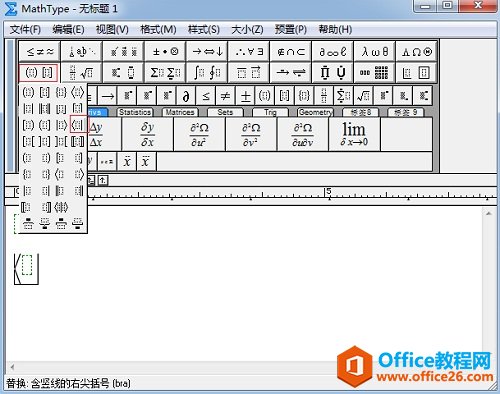
Task: Click the vertical scrollbar up arrow
Action: tap(489, 213)
